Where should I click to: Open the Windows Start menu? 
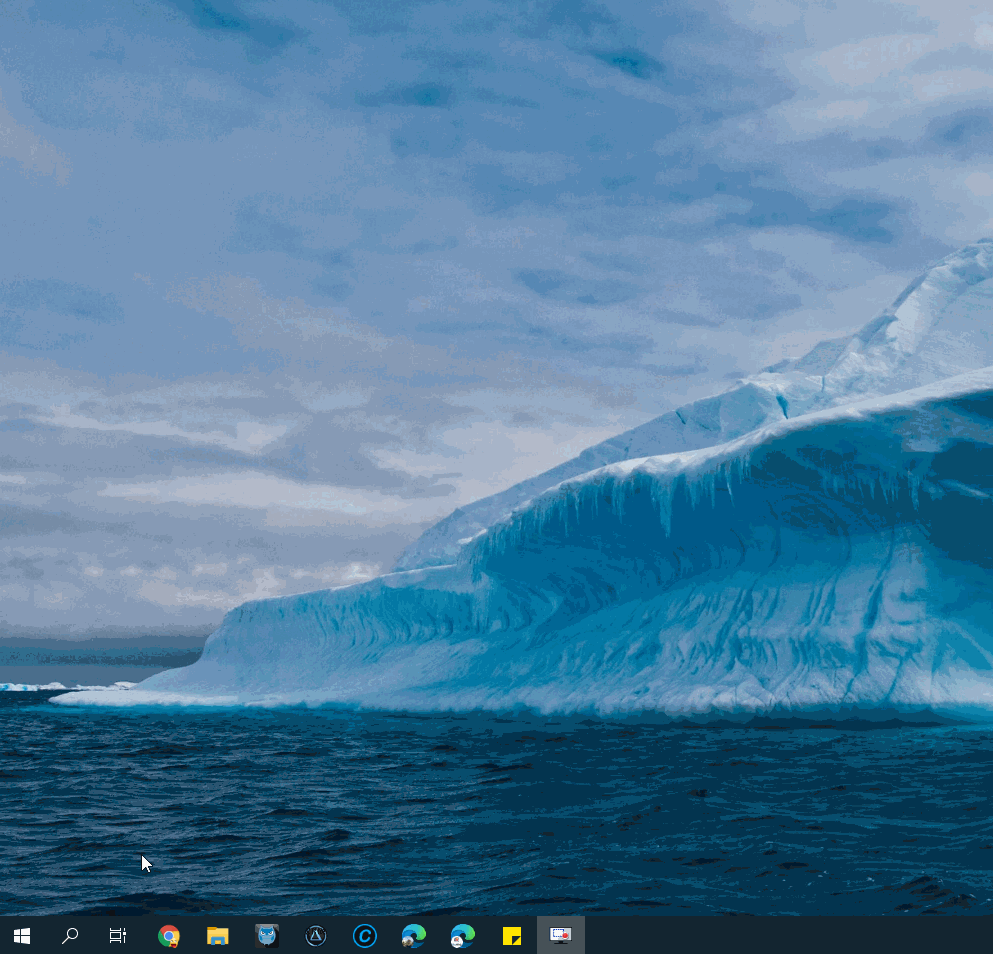click(x=22, y=936)
